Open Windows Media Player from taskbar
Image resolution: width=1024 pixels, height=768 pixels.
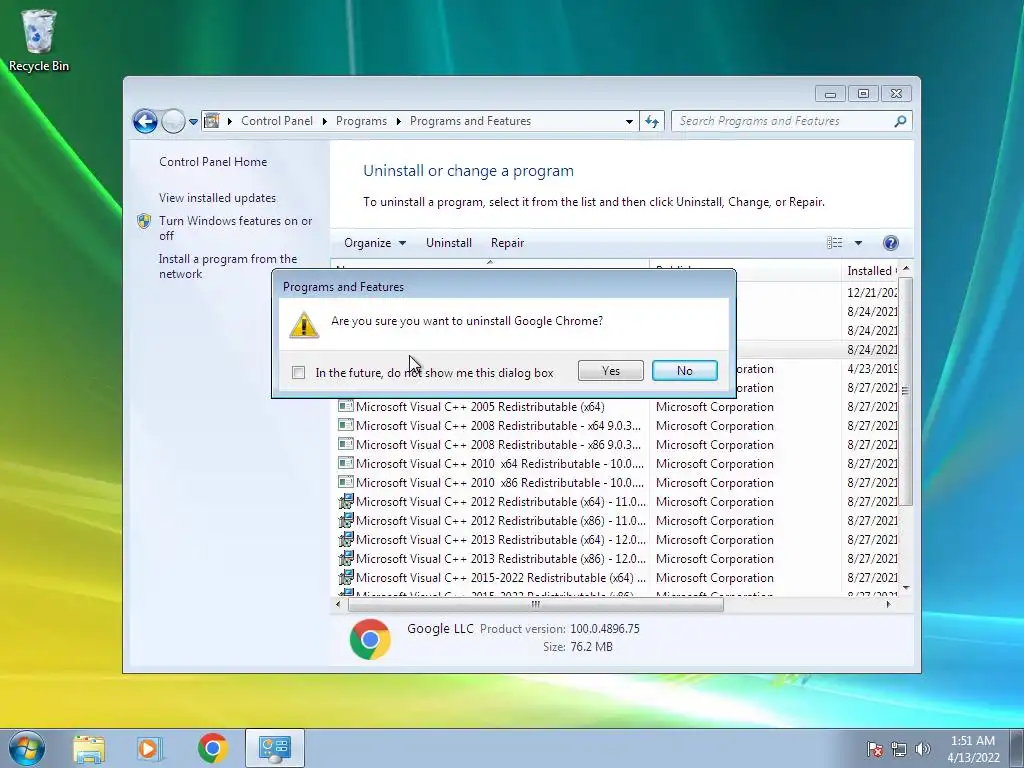pyautogui.click(x=149, y=748)
